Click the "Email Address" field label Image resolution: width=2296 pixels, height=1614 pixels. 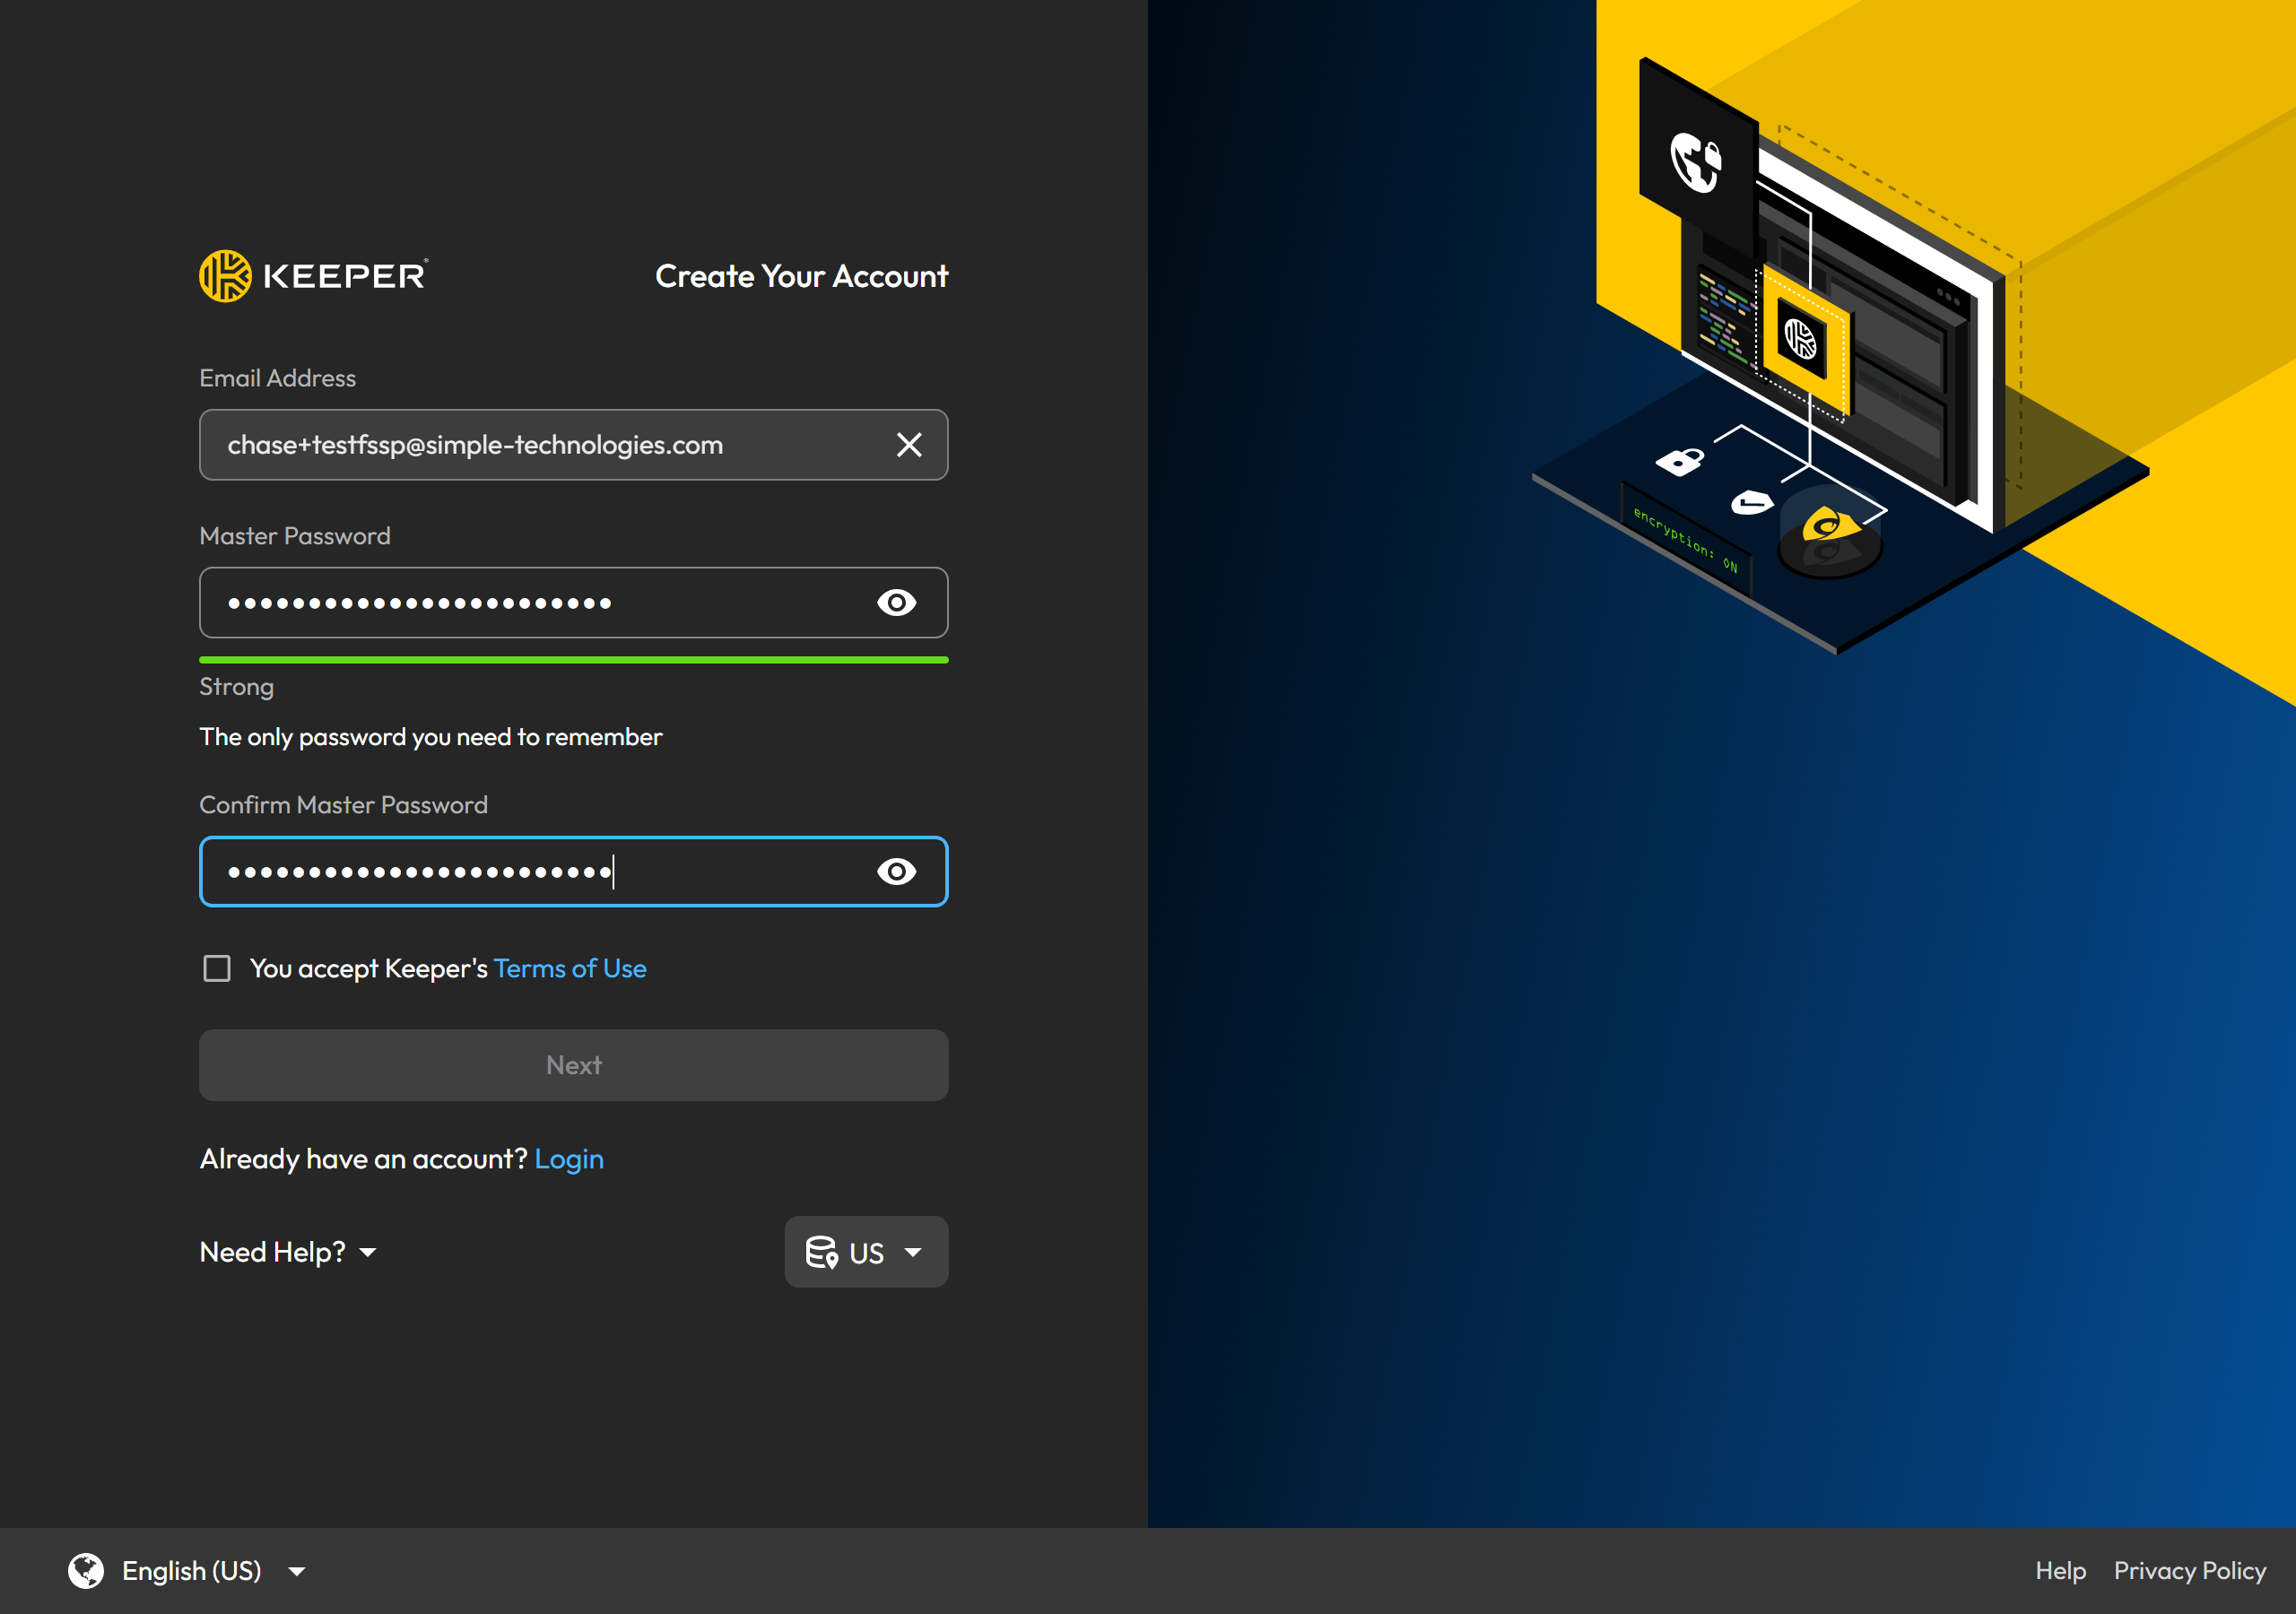[277, 378]
